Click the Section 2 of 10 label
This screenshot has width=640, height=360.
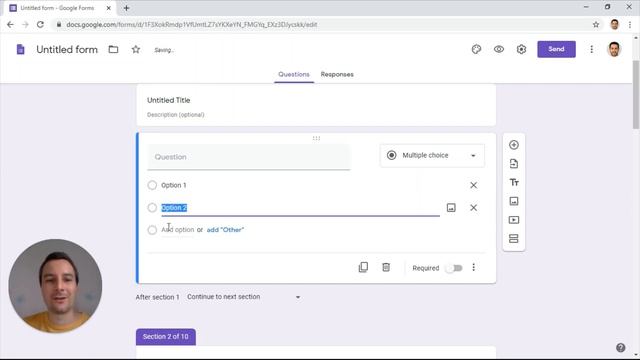tap(166, 337)
